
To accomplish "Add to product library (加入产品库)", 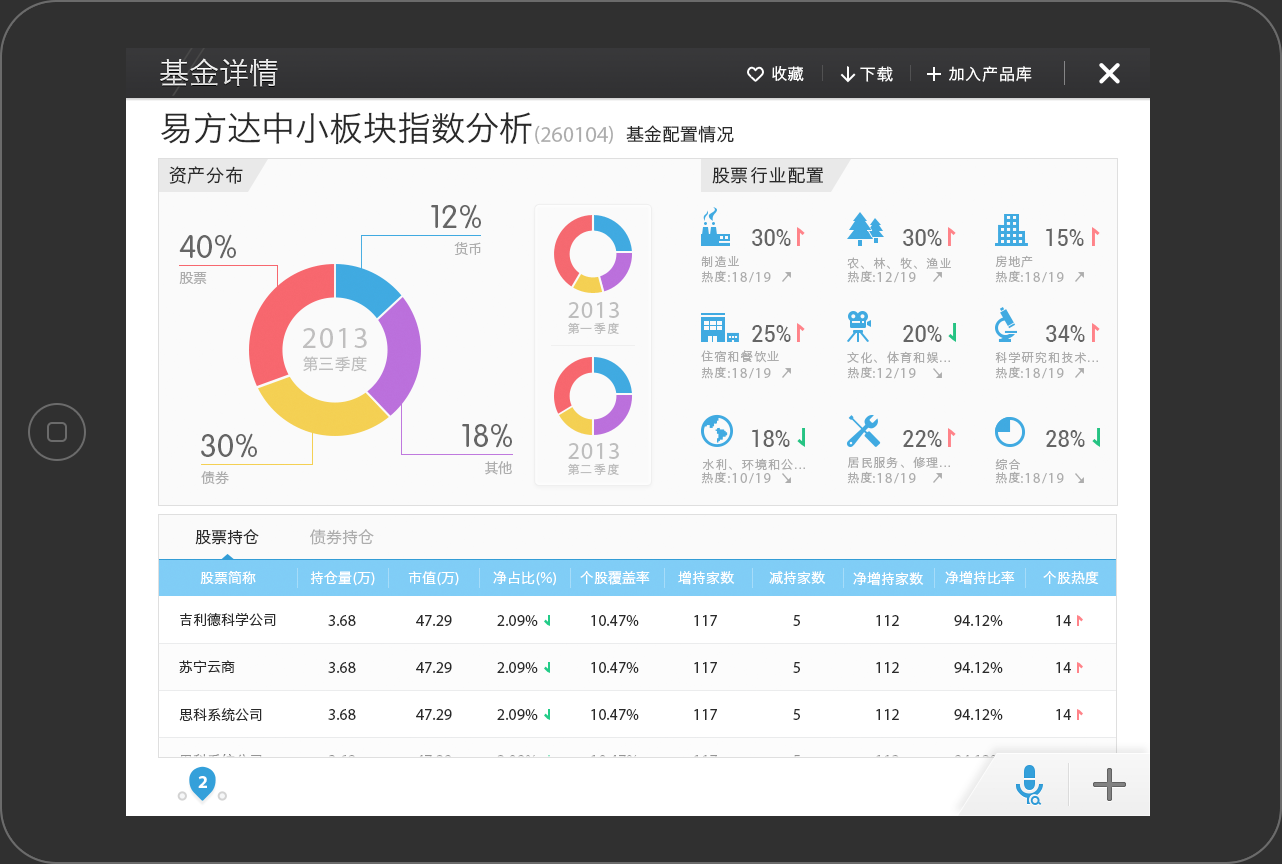I will 979,74.
